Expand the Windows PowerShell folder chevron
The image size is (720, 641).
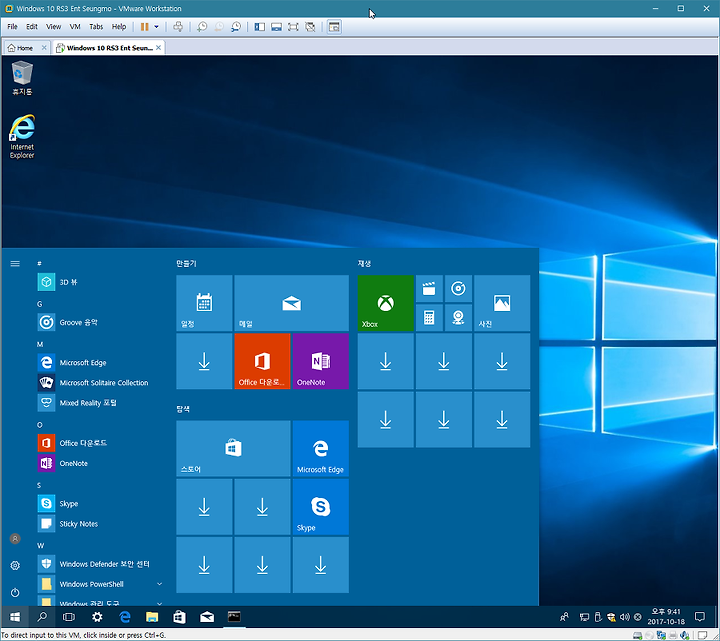159,584
